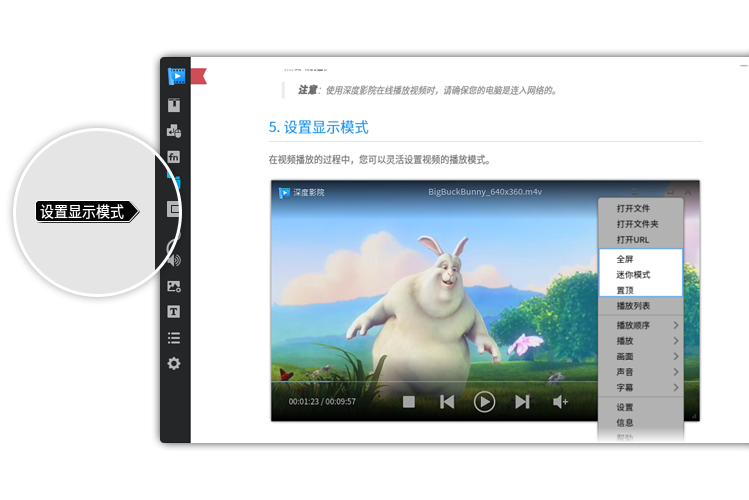Click the player's maximize window button
This screenshot has width=749, height=500.
pyautogui.click(x=670, y=192)
